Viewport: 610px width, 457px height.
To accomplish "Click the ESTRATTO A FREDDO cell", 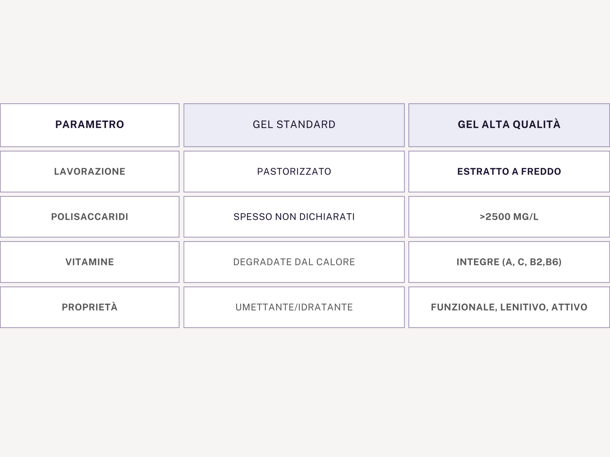I will [509, 171].
